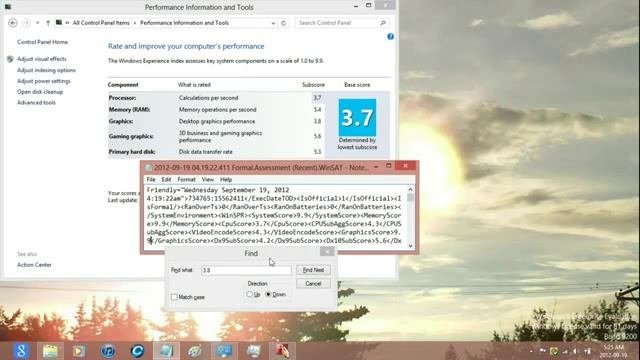Close the Find dialog with X
Viewport: 640px width, 360px height.
click(327, 252)
